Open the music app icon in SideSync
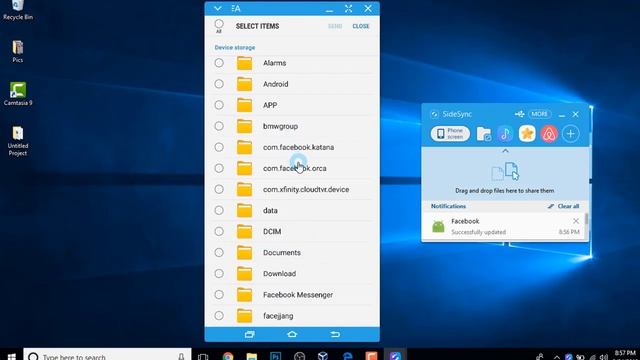The height and width of the screenshot is (360, 640). (x=505, y=134)
